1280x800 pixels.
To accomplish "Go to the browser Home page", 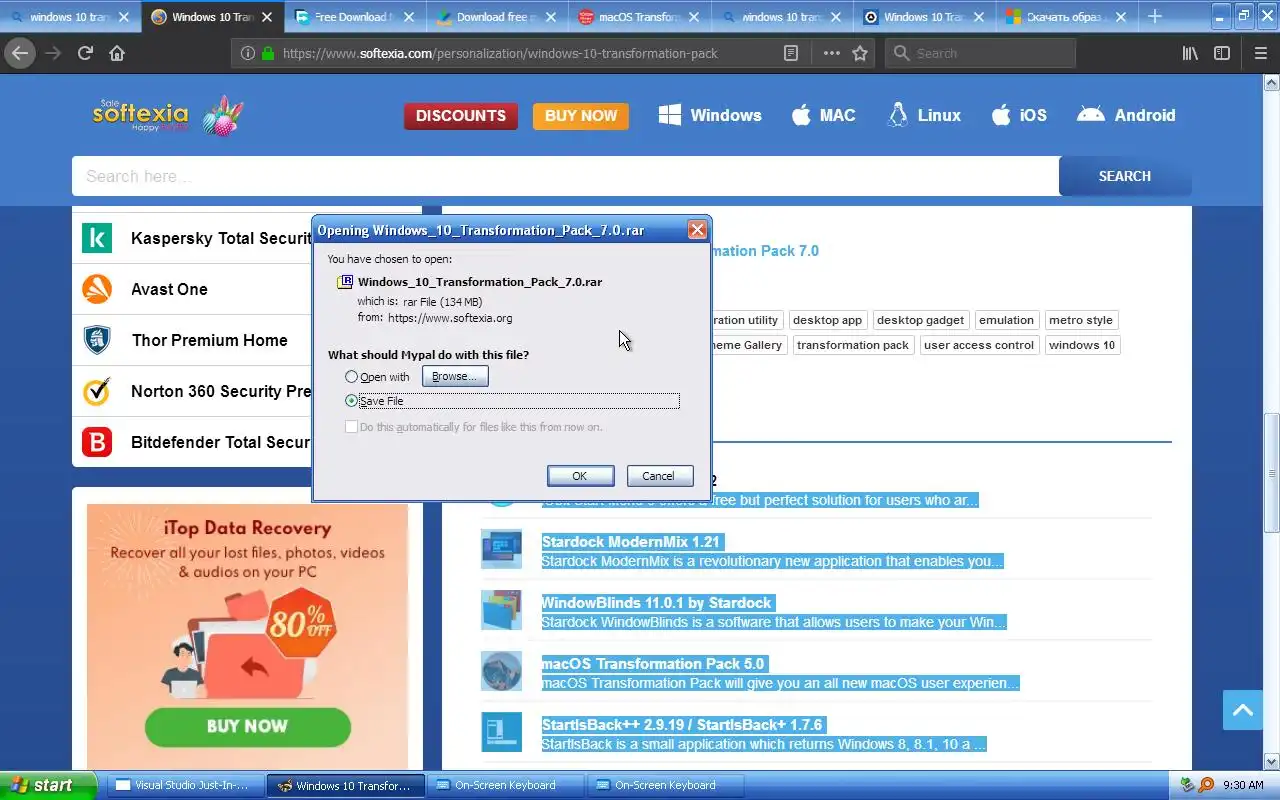I will [x=117, y=53].
